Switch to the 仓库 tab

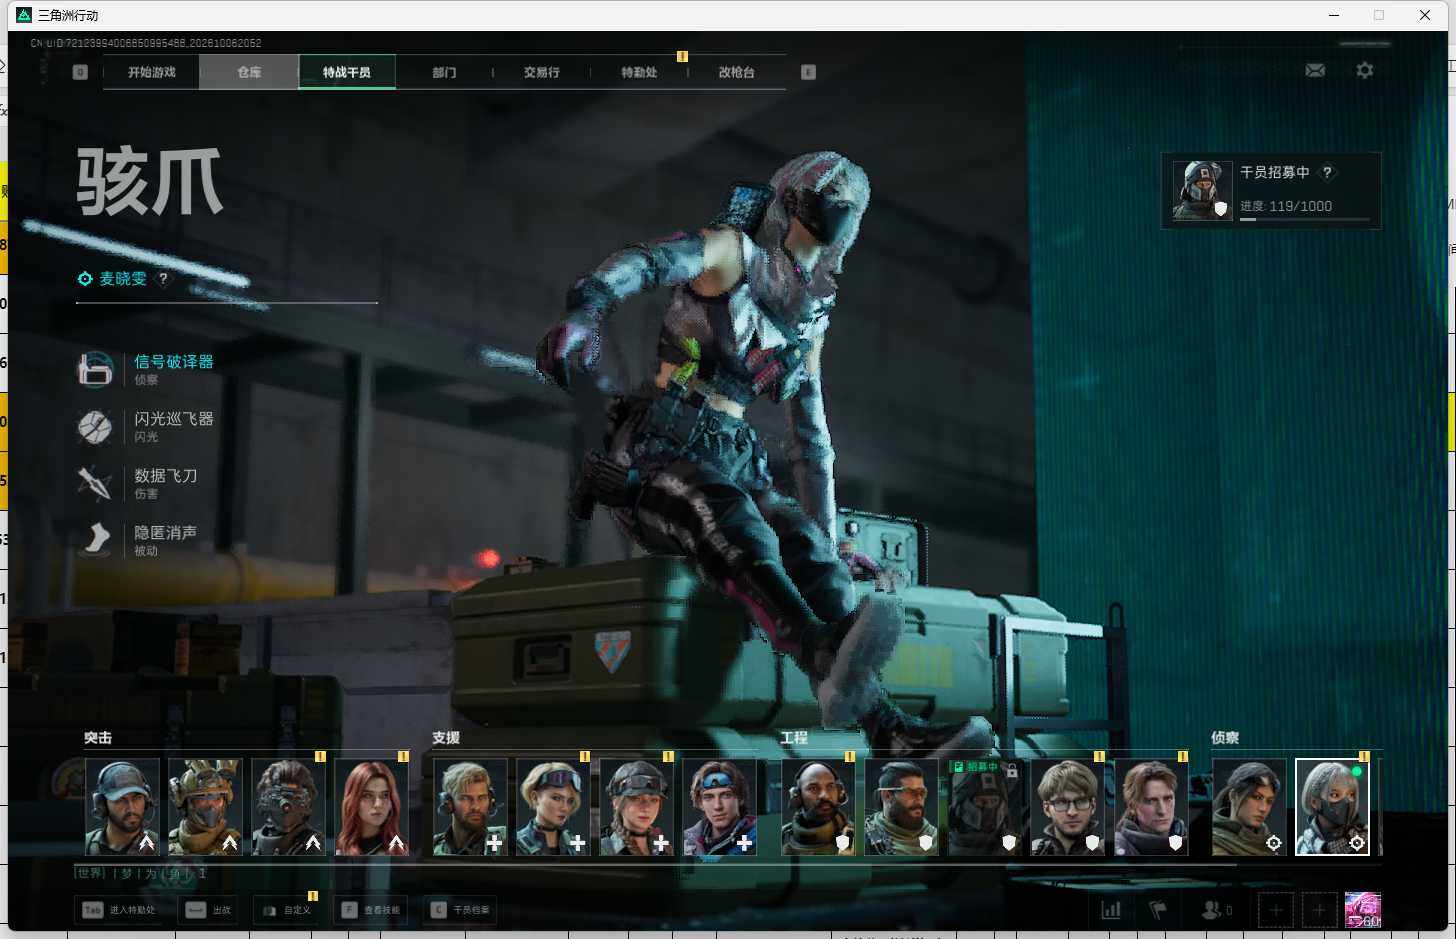click(249, 72)
